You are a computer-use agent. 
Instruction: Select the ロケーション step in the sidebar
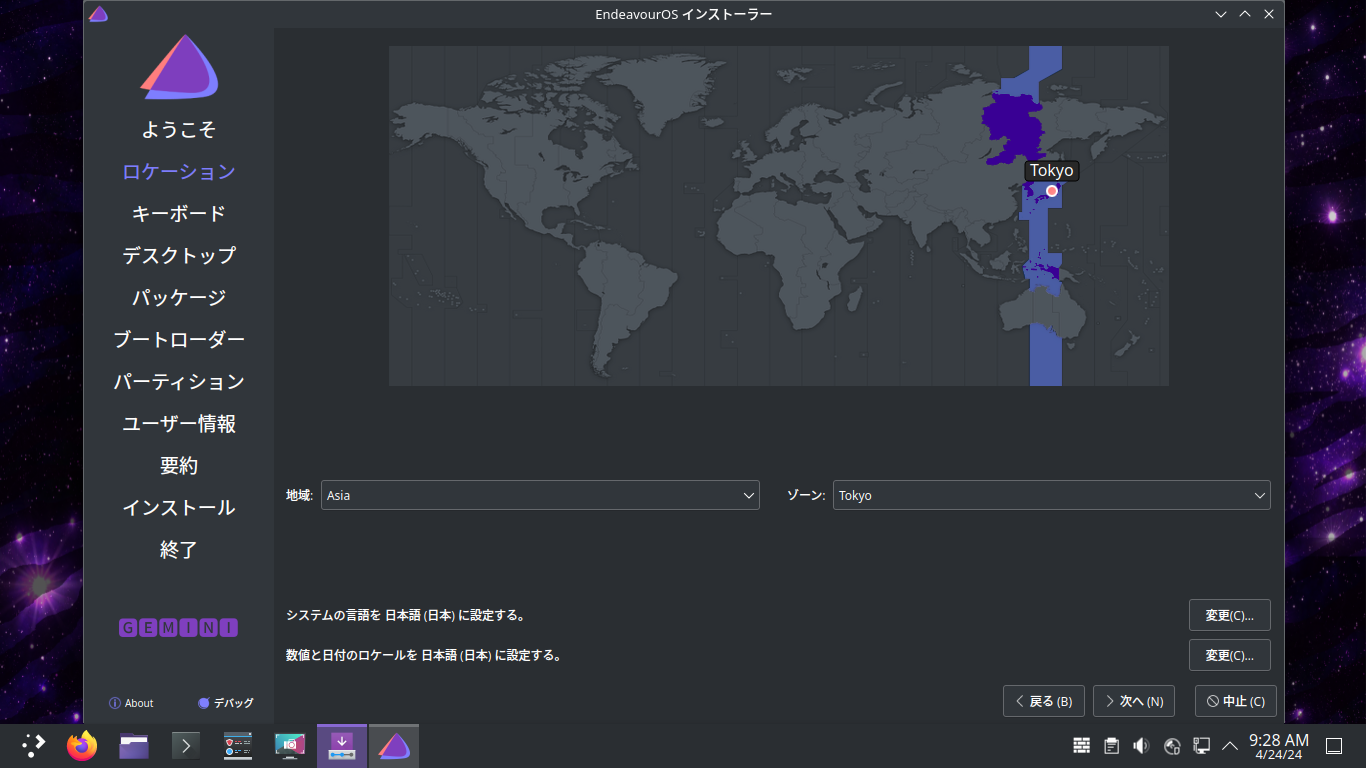point(179,172)
